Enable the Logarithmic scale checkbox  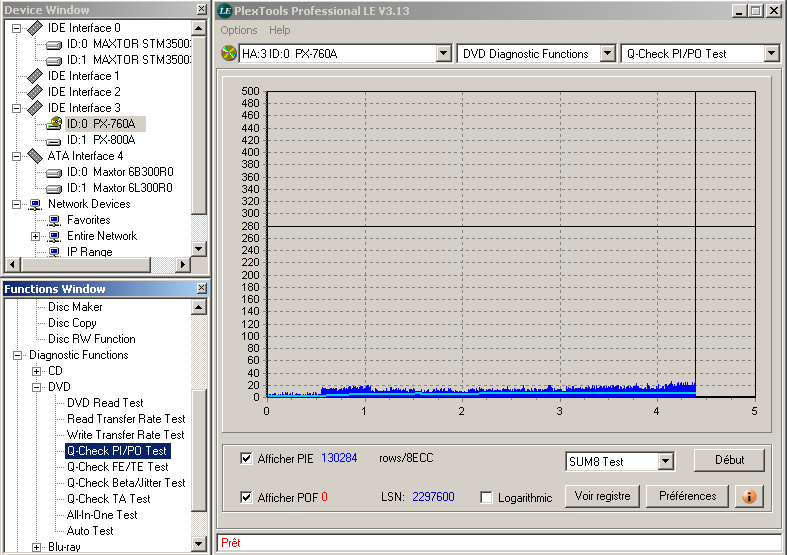pyautogui.click(x=486, y=497)
